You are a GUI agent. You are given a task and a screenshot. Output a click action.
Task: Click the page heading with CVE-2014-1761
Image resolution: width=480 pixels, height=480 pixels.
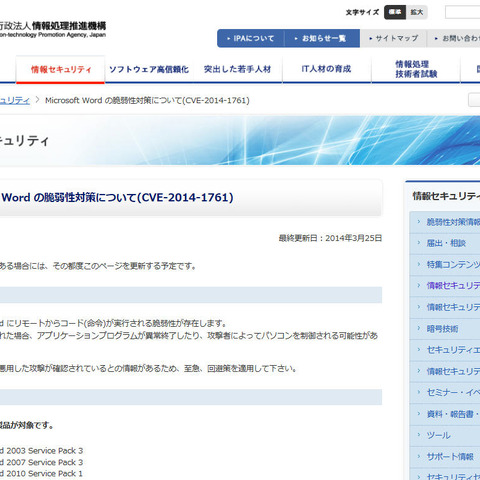[x=117, y=197]
